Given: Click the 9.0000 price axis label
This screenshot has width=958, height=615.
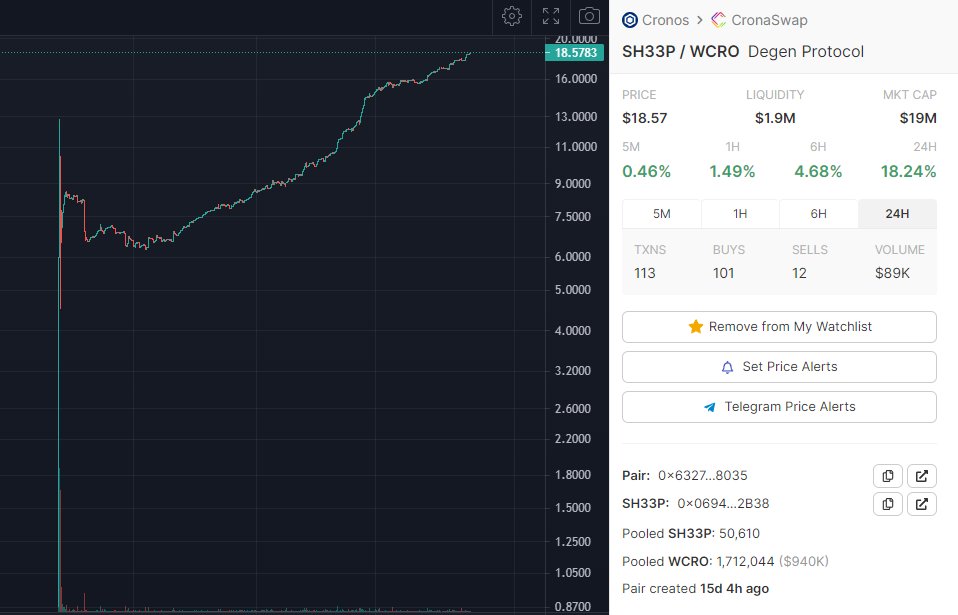Looking at the screenshot, I should (x=572, y=183).
